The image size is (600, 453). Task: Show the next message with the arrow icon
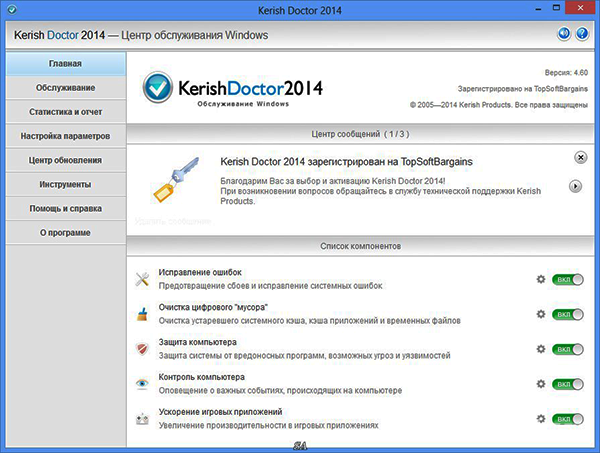575,186
